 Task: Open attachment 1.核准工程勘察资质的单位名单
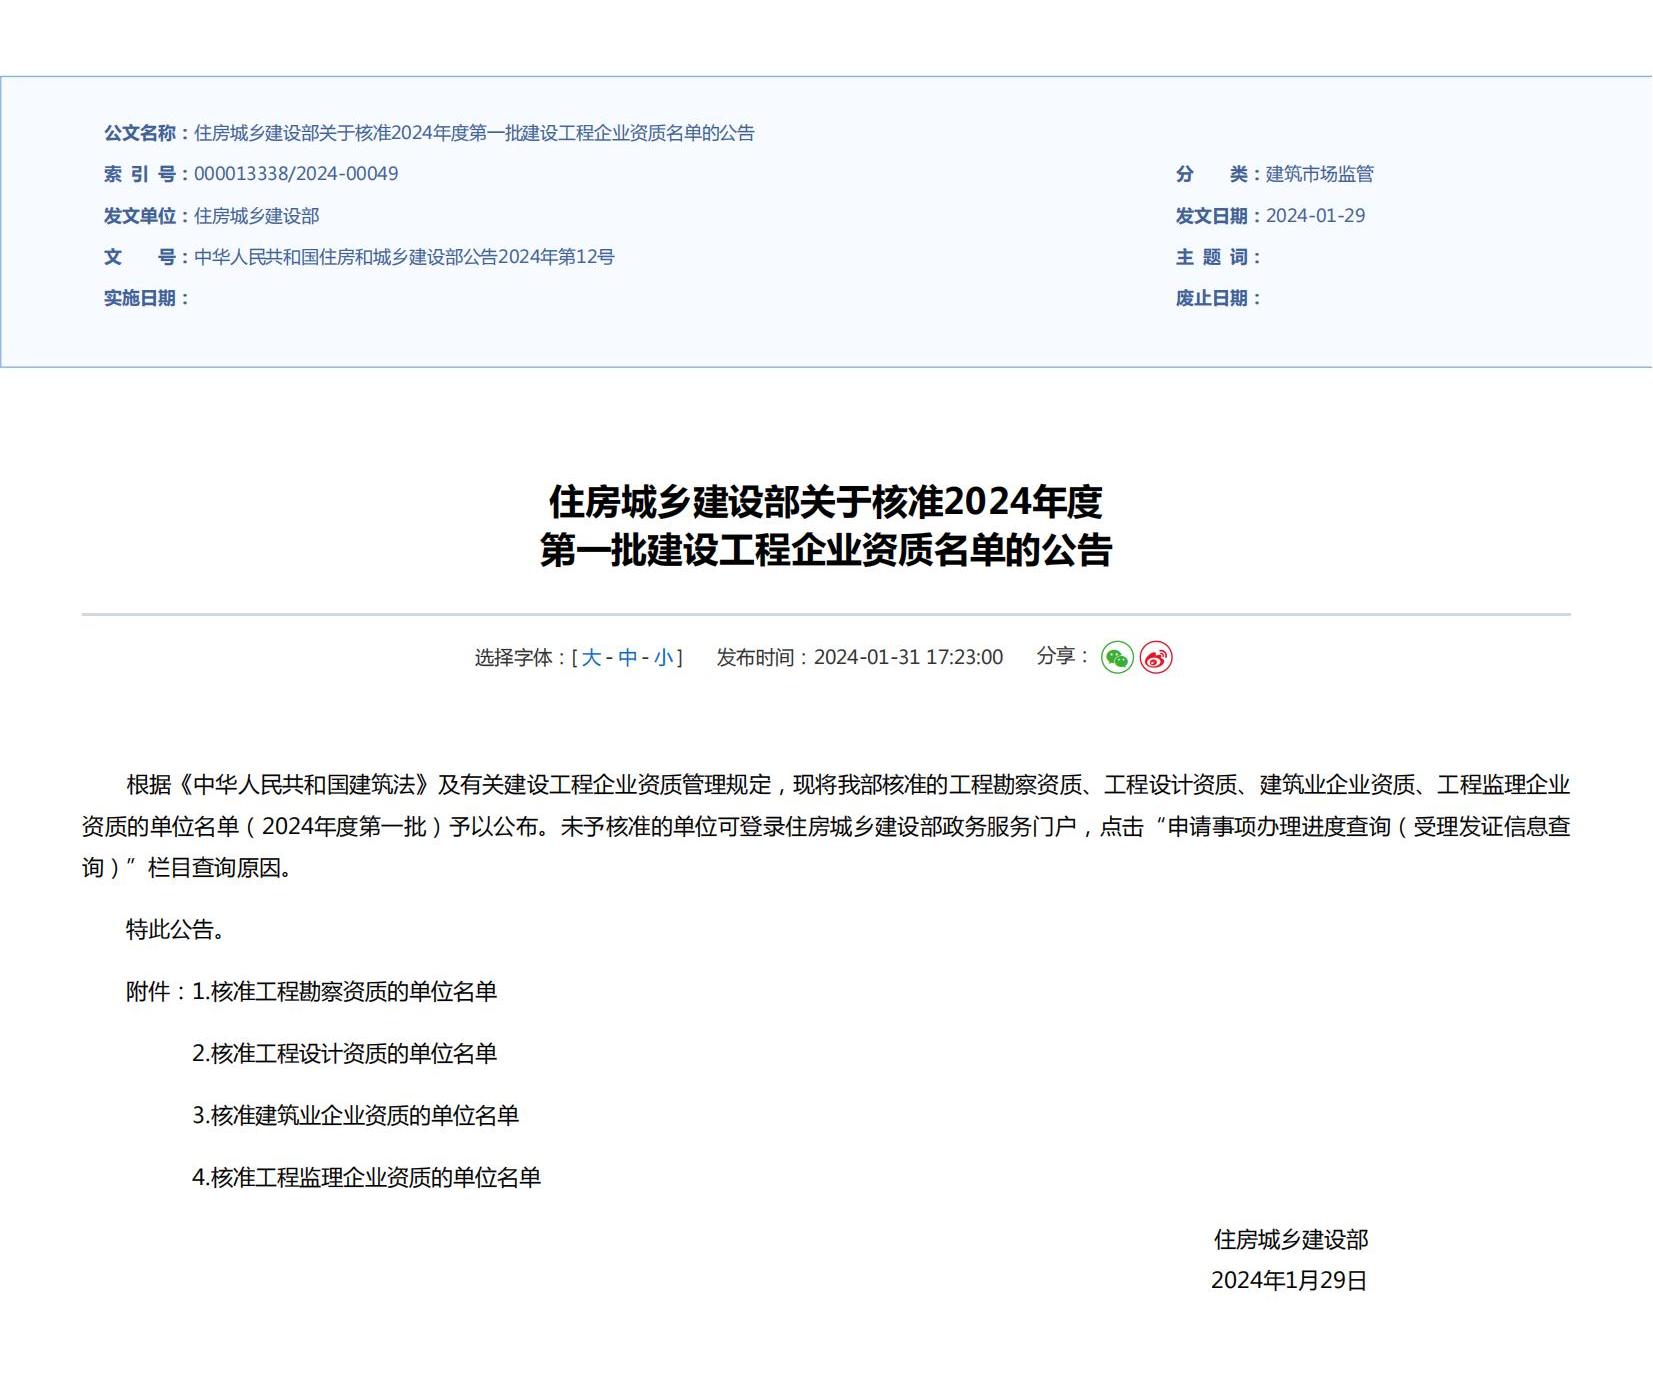pos(344,991)
